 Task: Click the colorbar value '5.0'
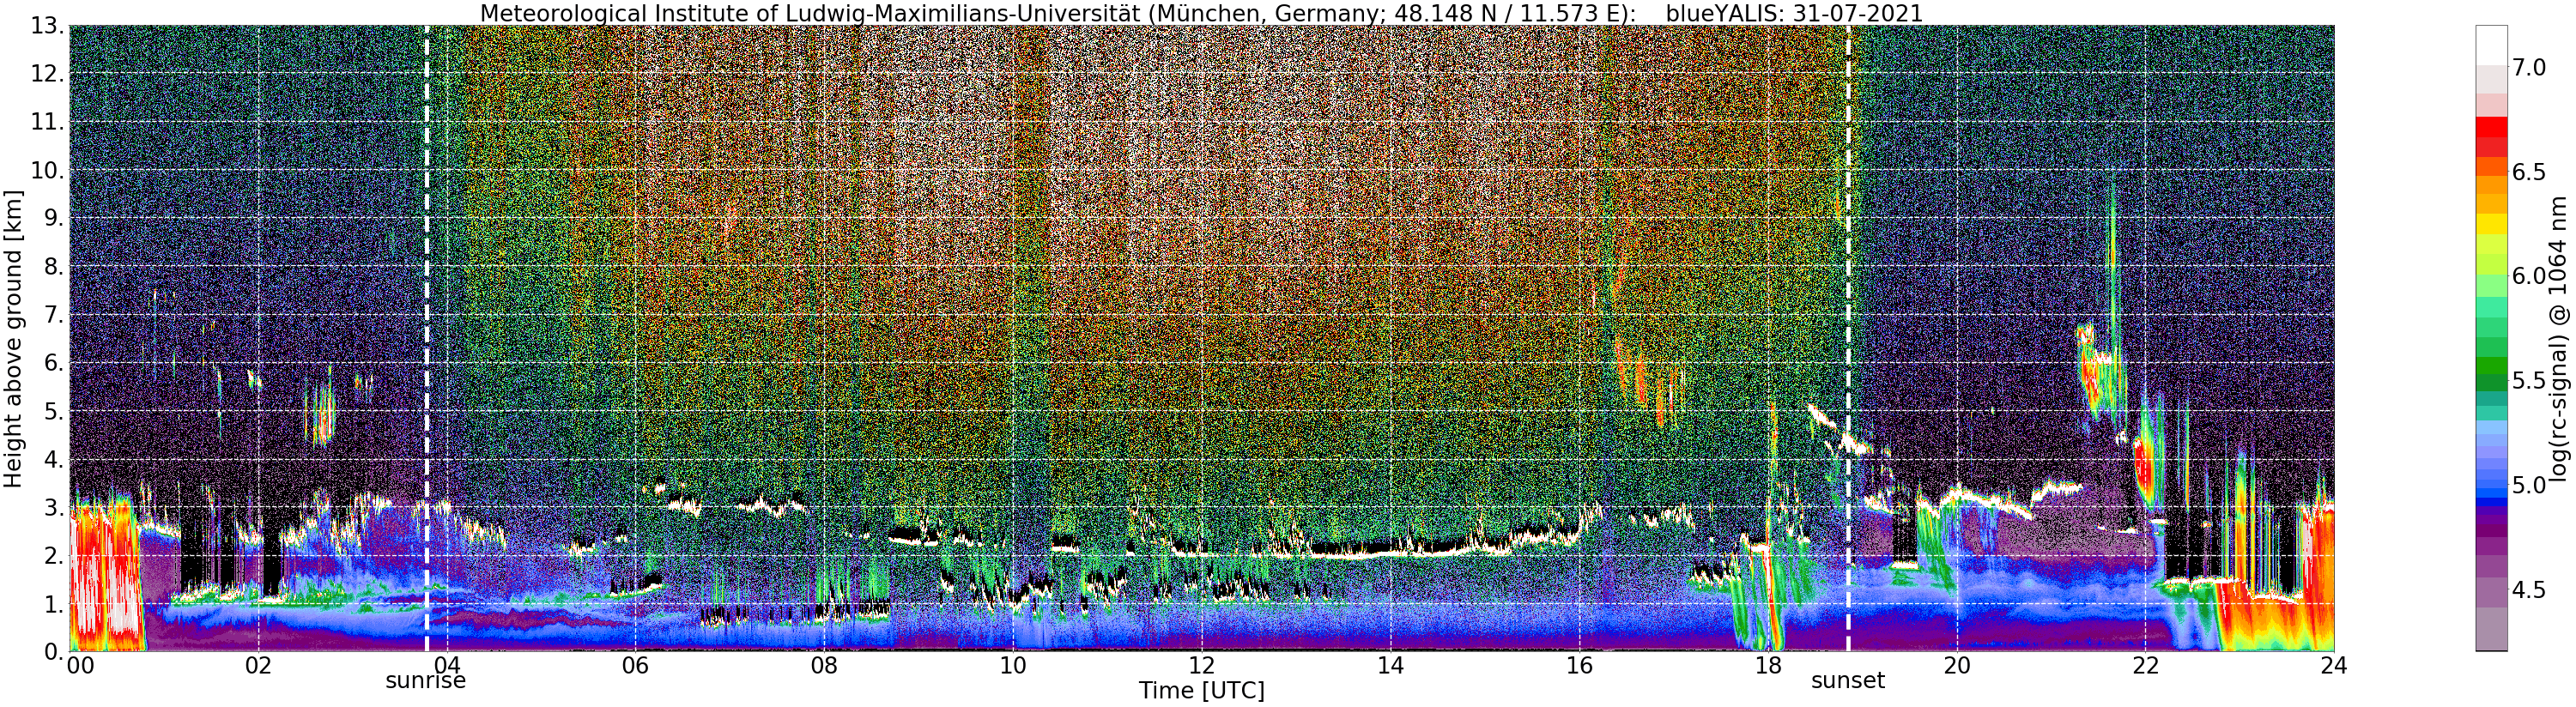2528,485
